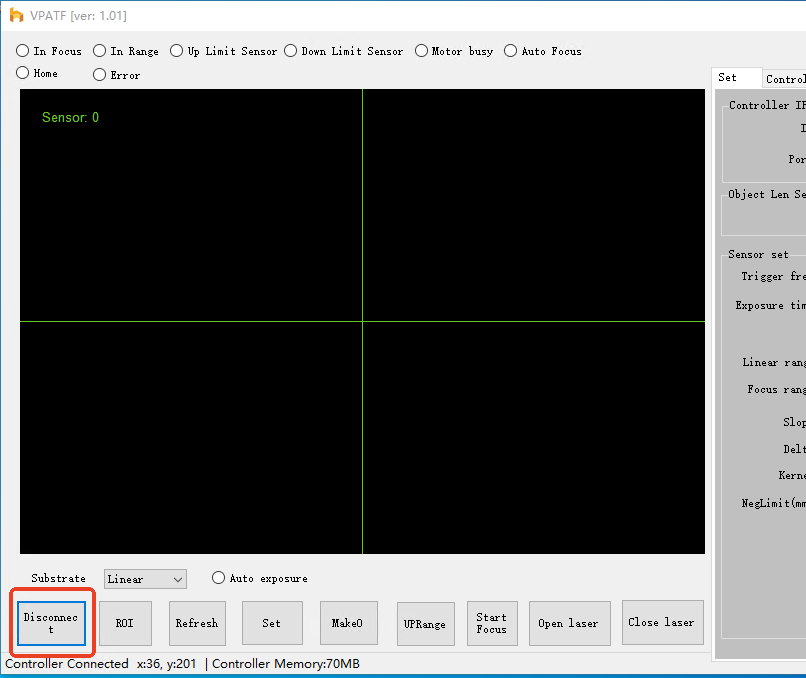Open the Control tab
This screenshot has width=806, height=678.
coord(784,79)
